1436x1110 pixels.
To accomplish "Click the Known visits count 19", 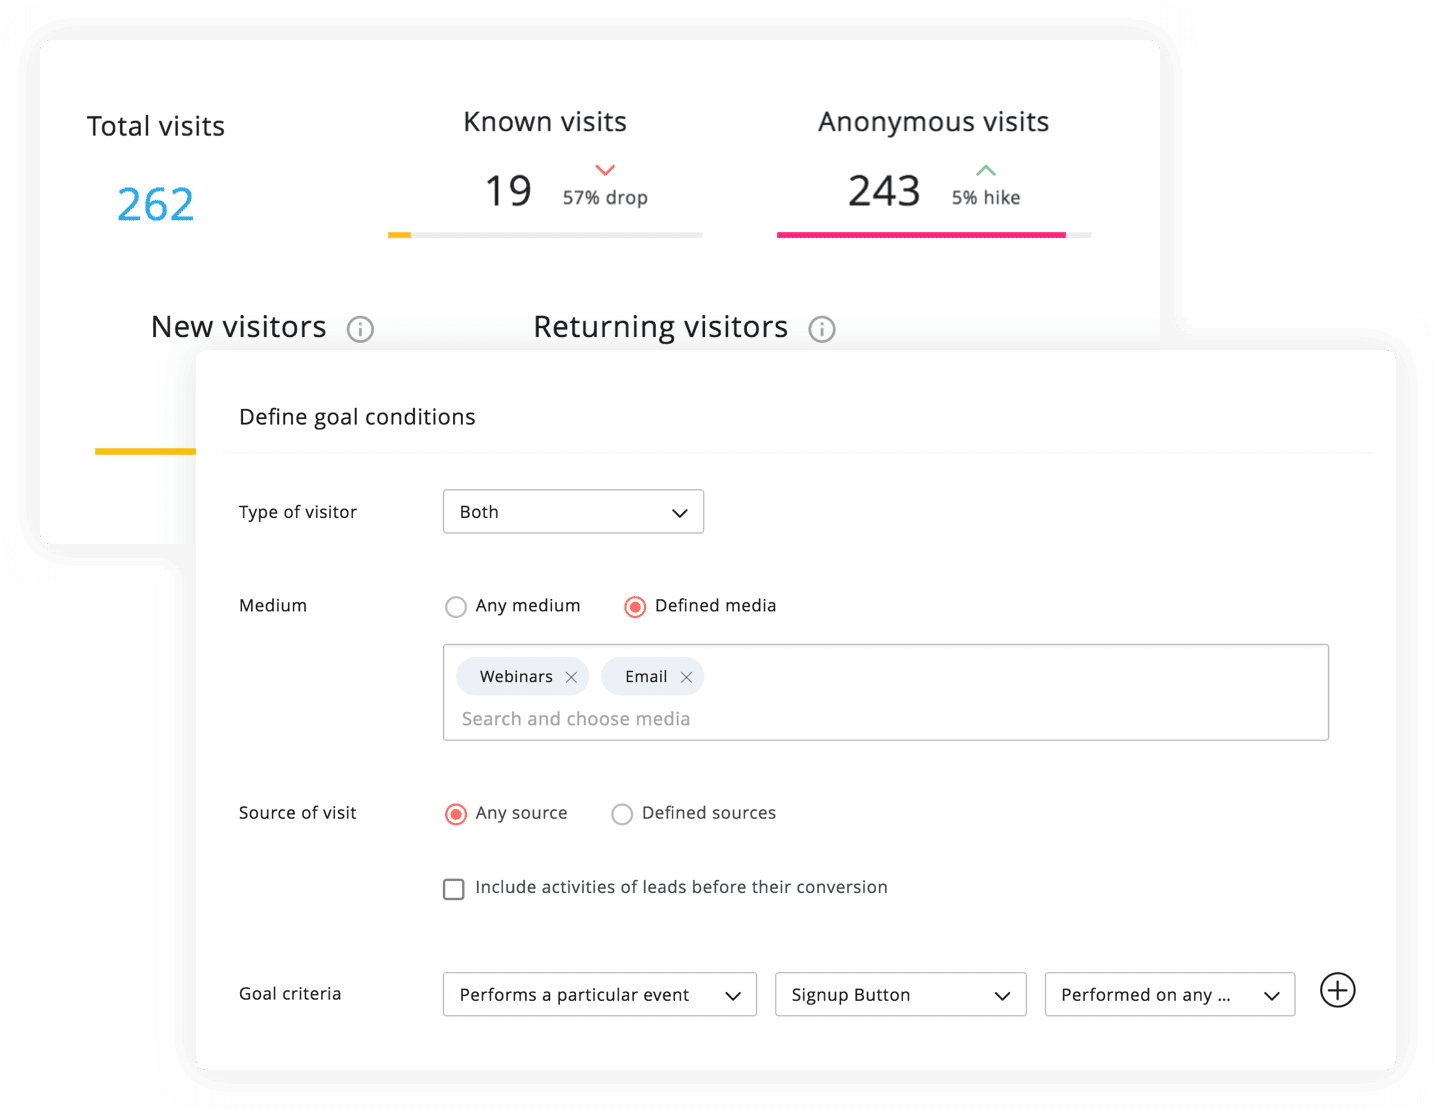I will pyautogui.click(x=508, y=190).
